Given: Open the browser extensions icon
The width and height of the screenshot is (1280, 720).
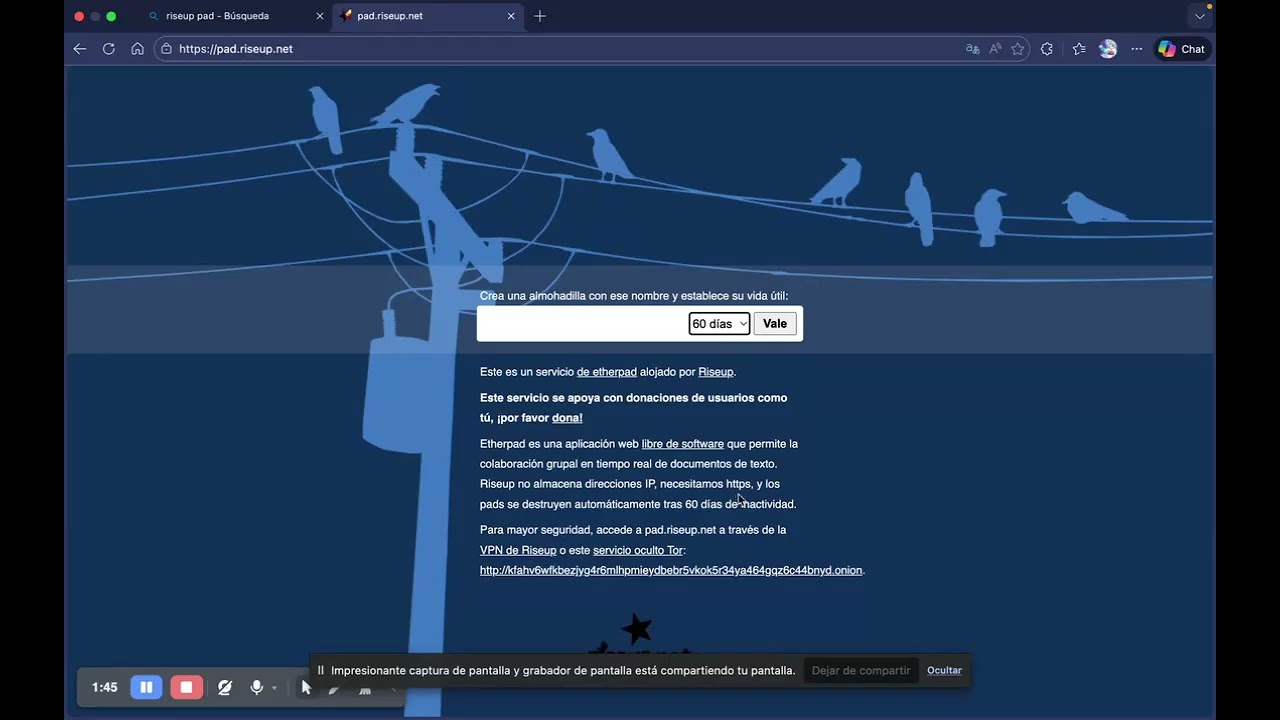Looking at the screenshot, I should 1047,49.
